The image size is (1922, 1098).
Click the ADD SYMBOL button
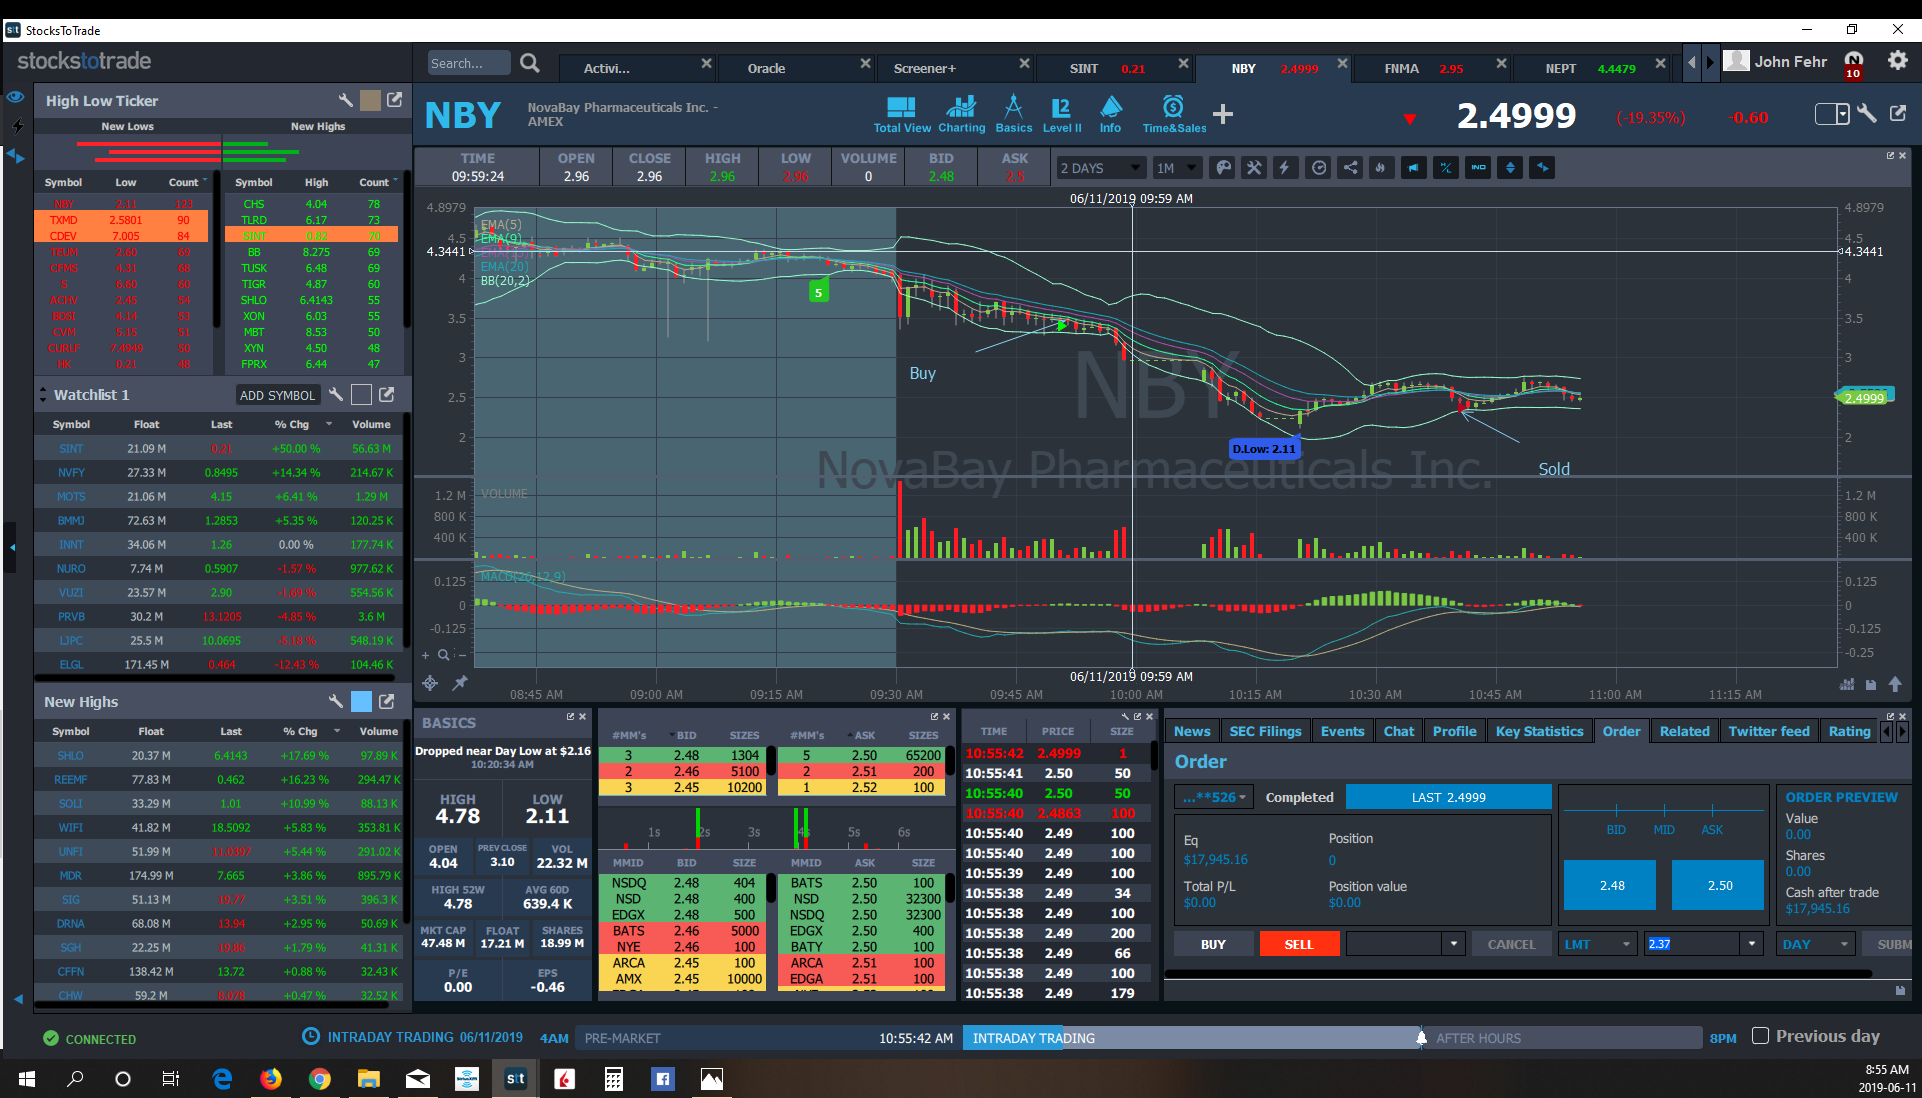pos(277,395)
